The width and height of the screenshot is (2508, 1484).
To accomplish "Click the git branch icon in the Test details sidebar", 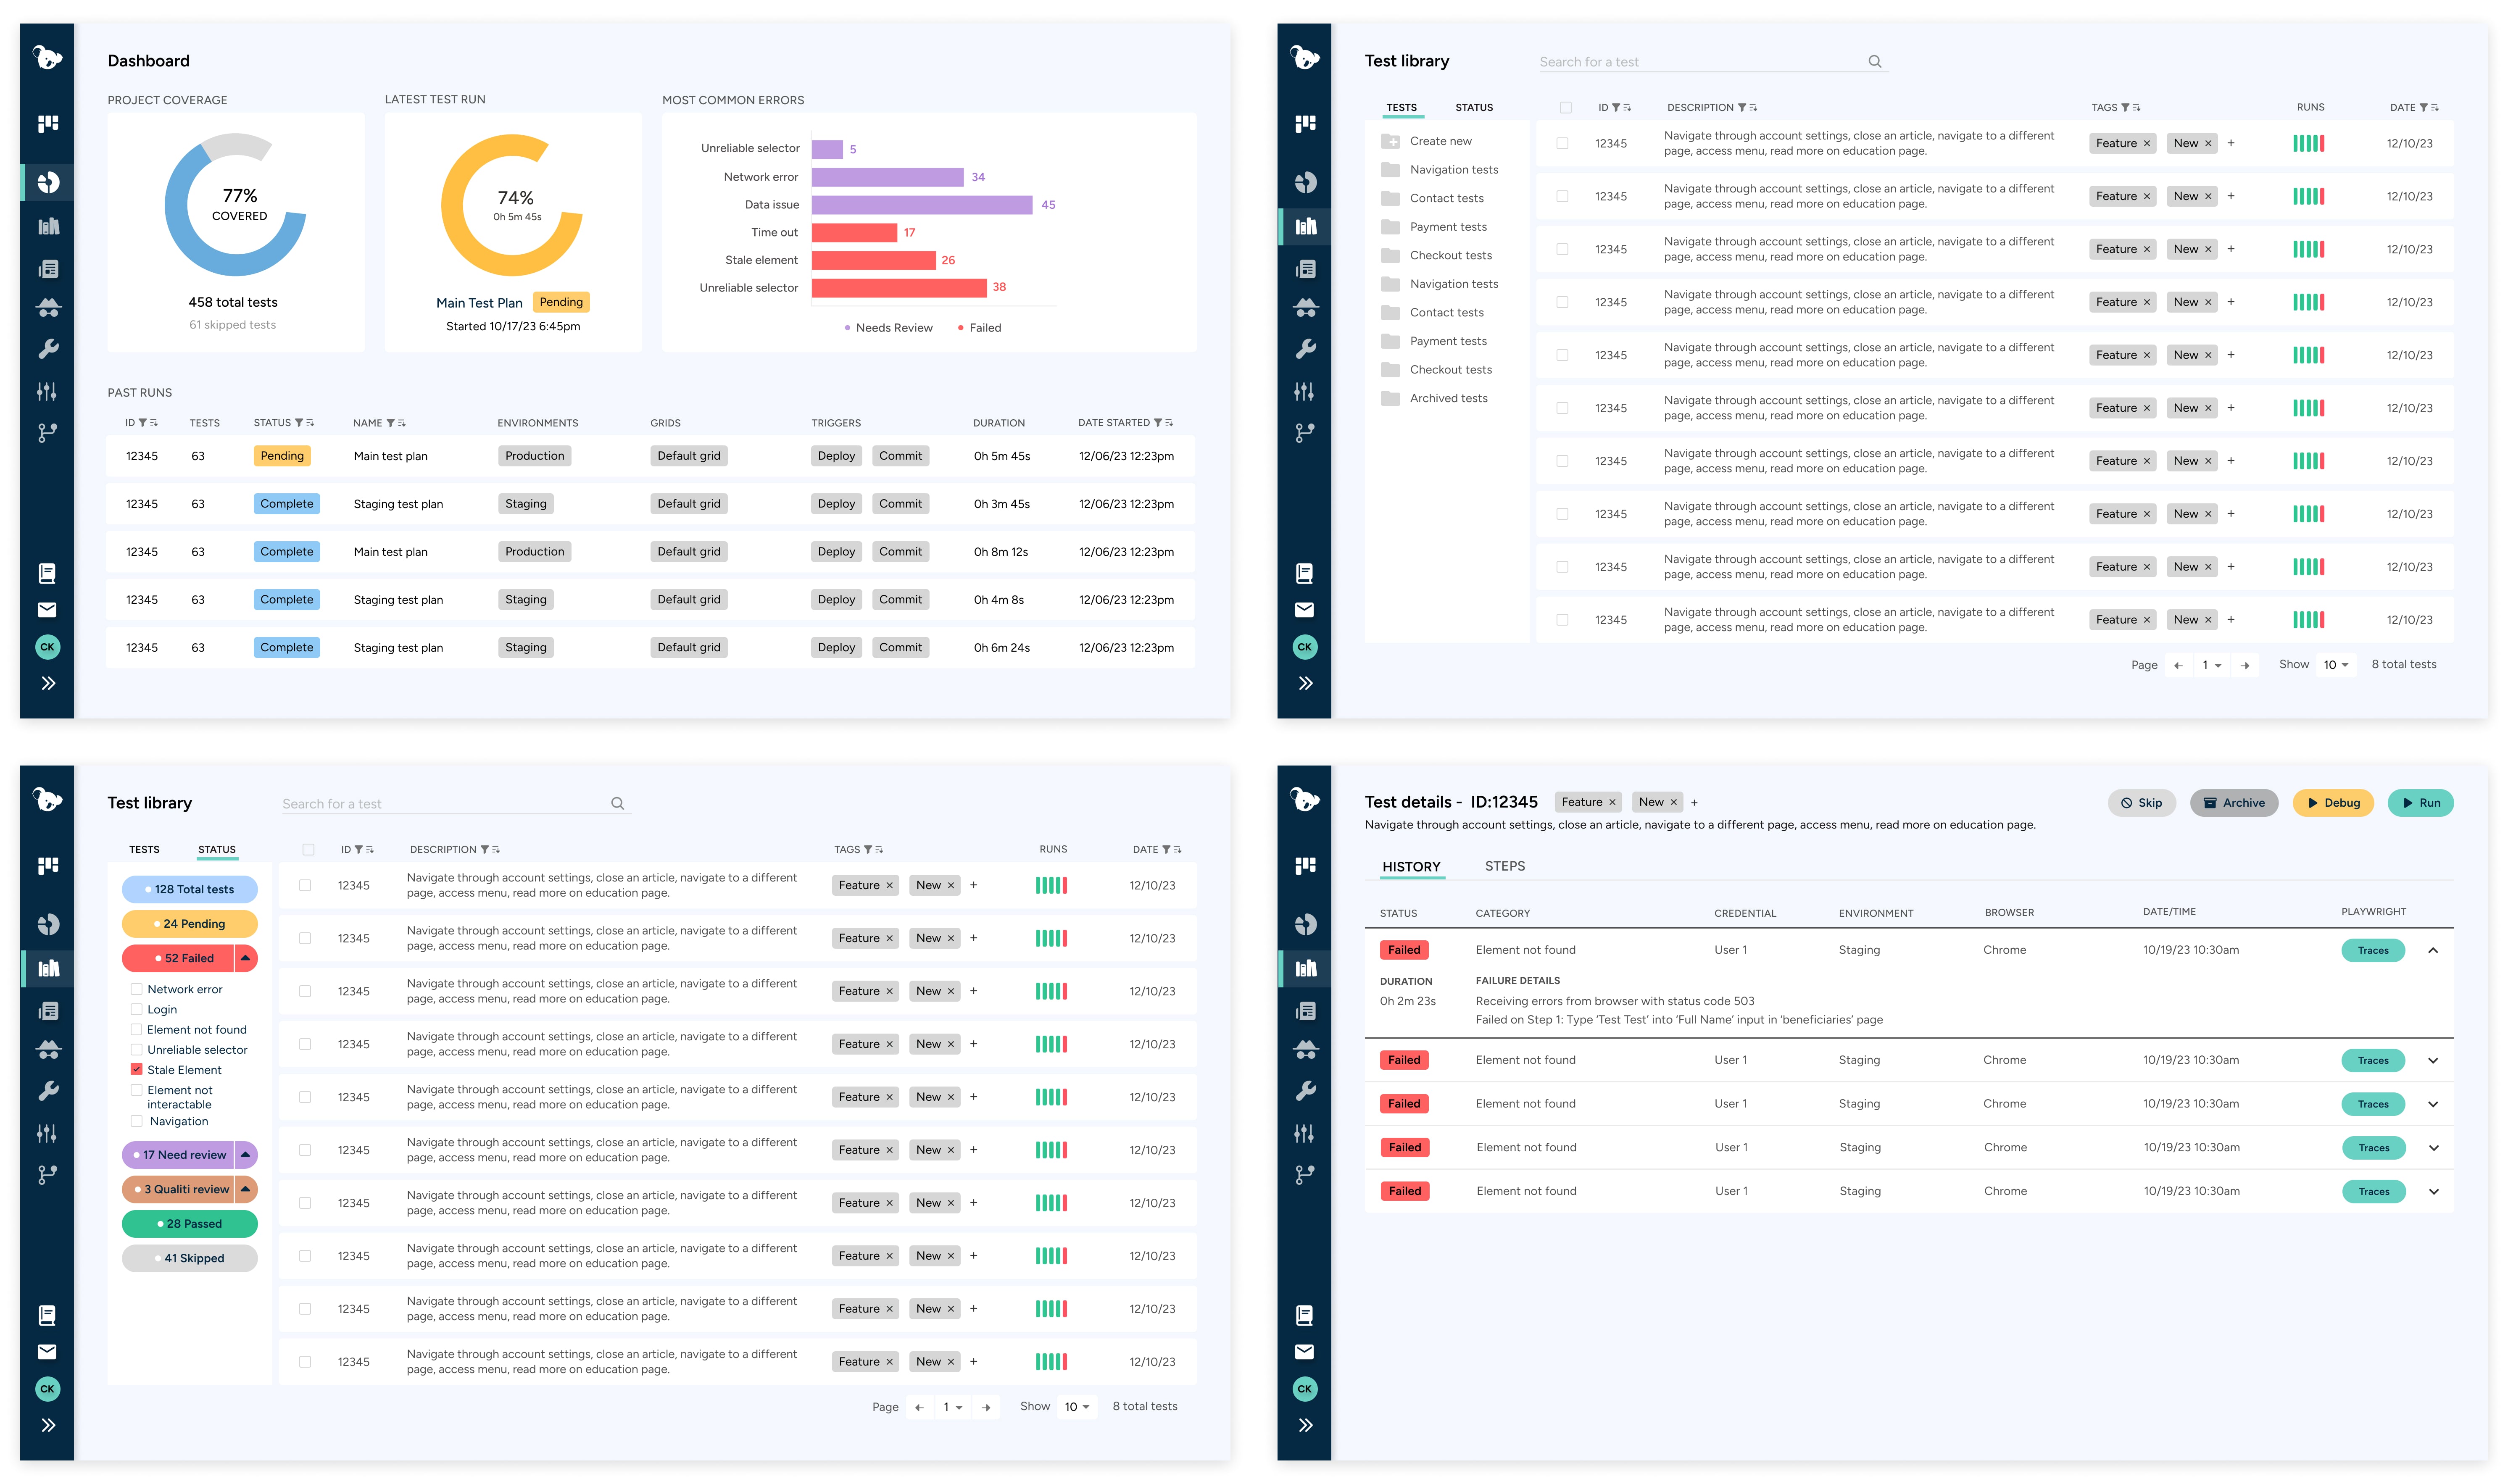I will 1304,1175.
